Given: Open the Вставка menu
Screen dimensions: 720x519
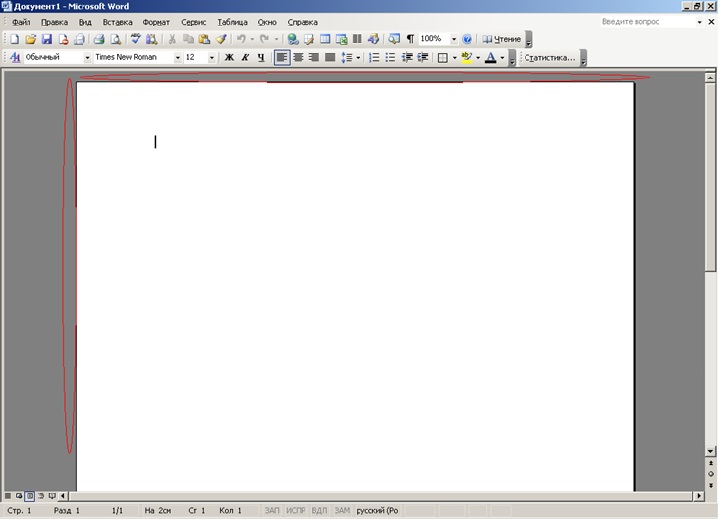Looking at the screenshot, I should point(118,22).
